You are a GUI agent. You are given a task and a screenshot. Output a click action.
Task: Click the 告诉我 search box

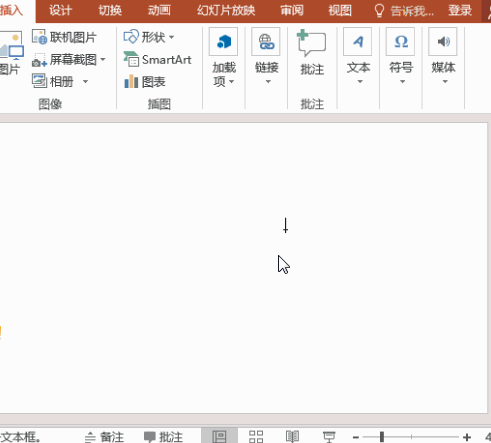click(x=405, y=11)
